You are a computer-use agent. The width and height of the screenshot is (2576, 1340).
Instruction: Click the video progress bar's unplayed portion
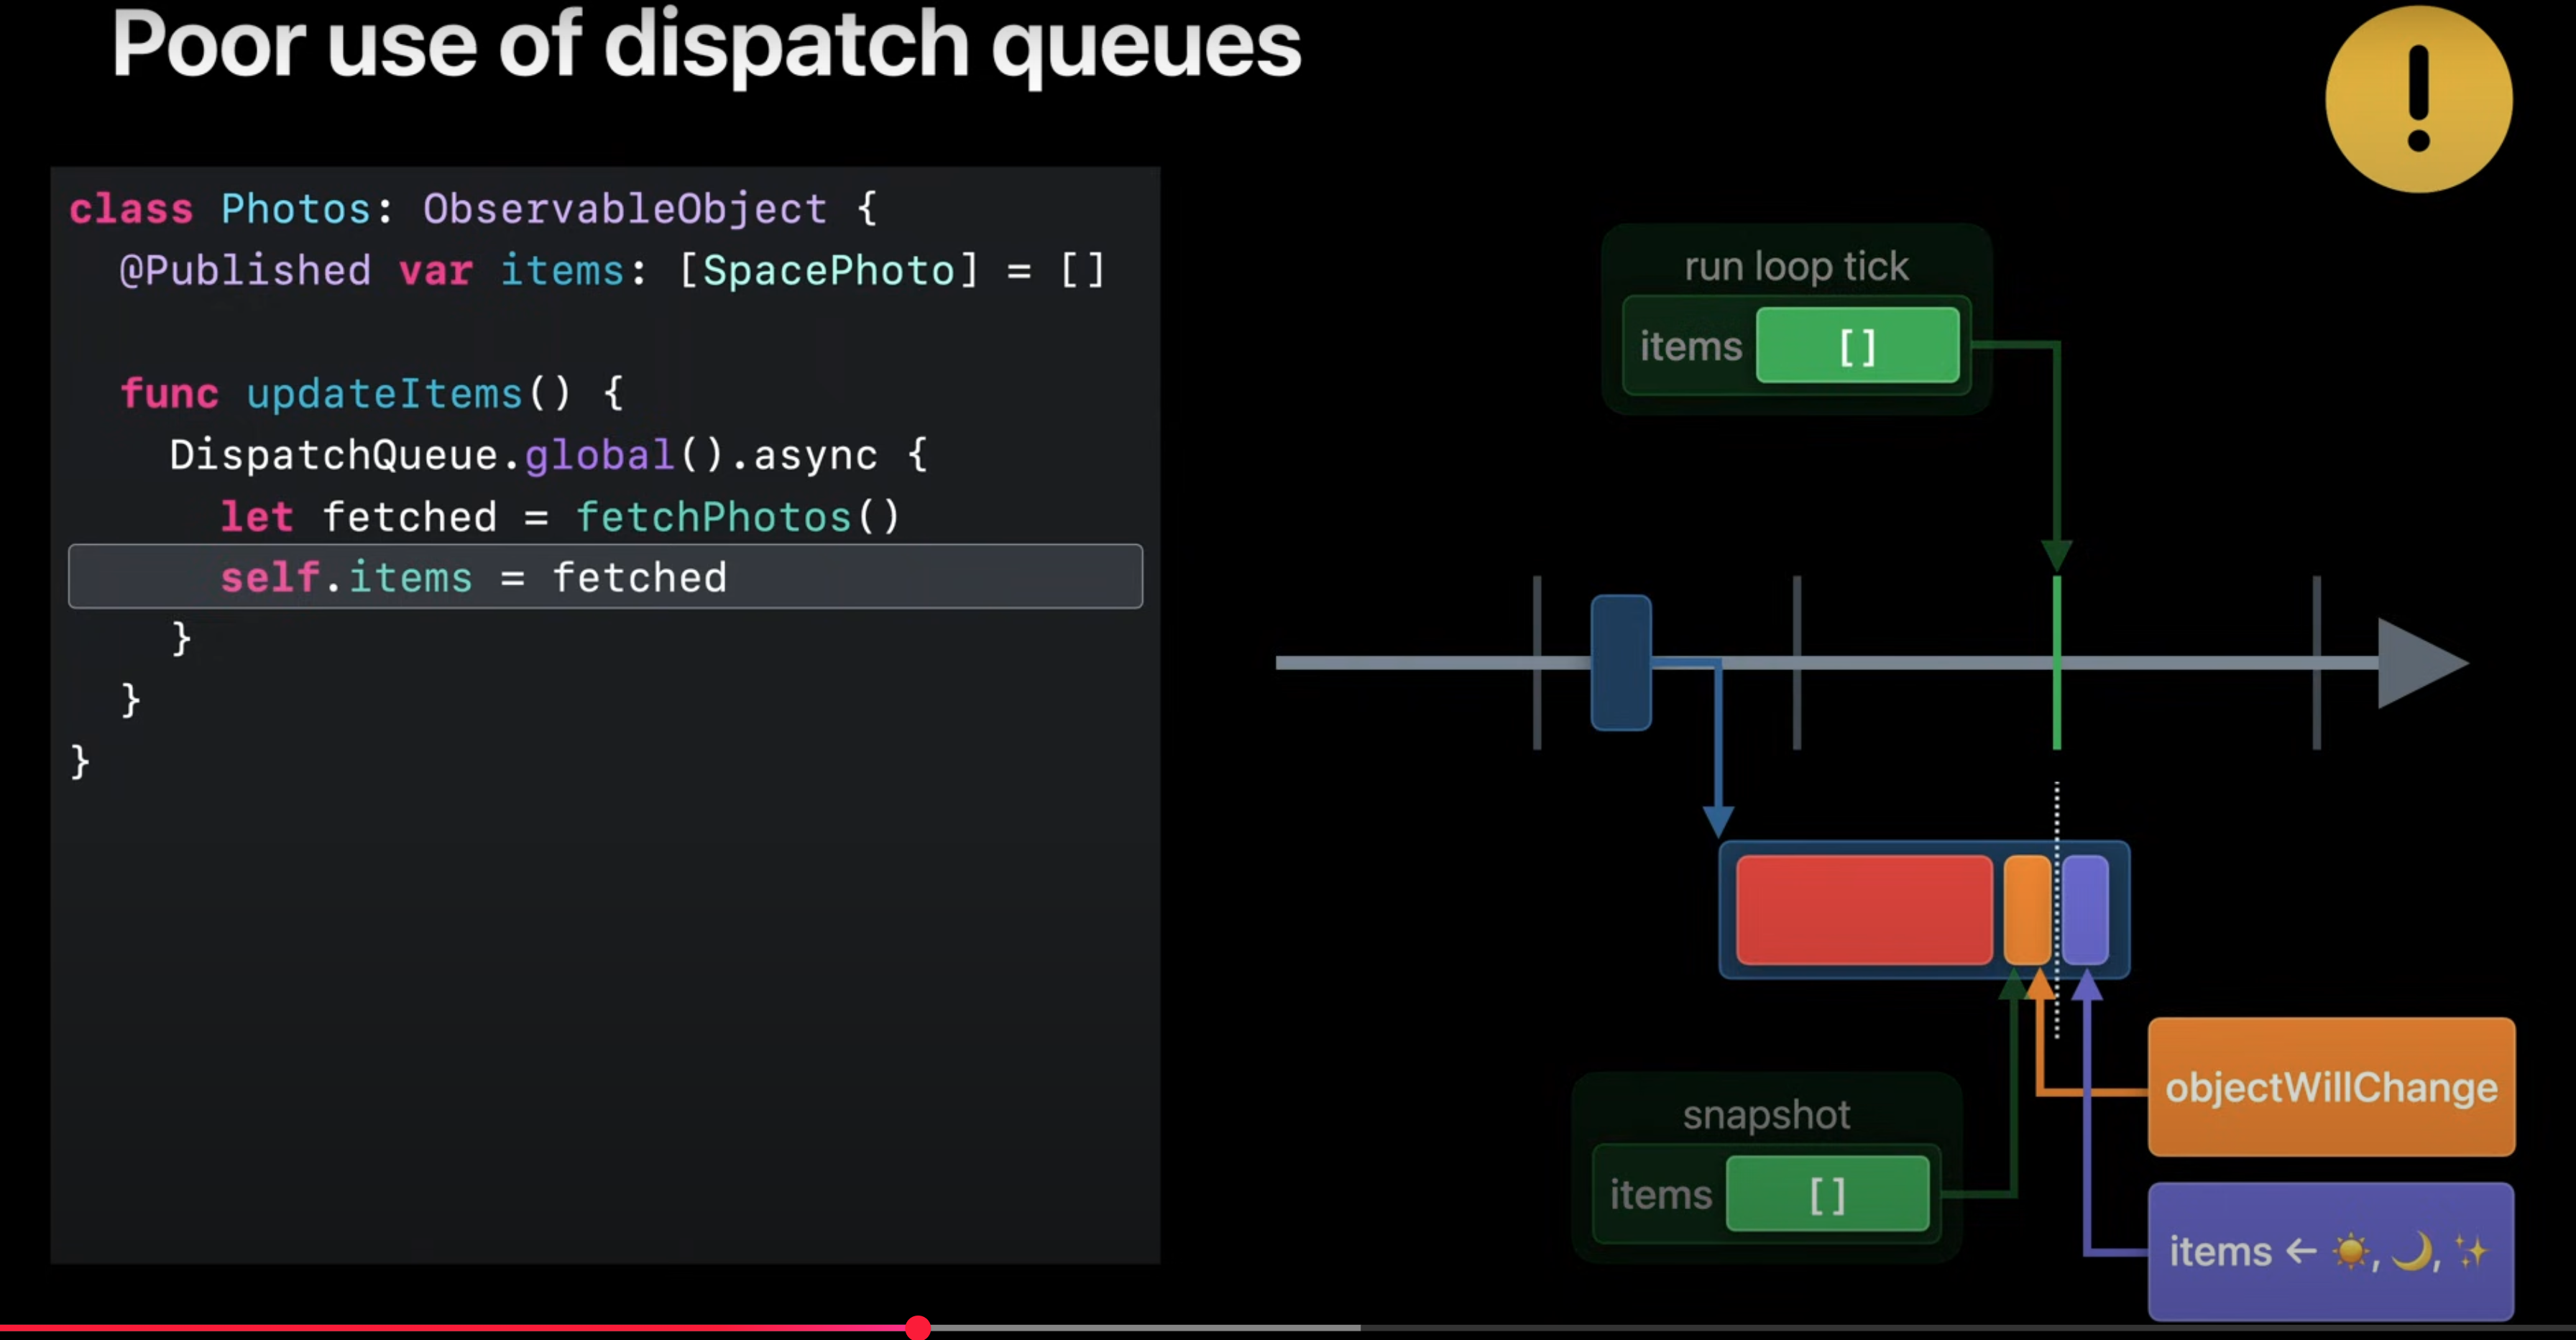click(1700, 1328)
